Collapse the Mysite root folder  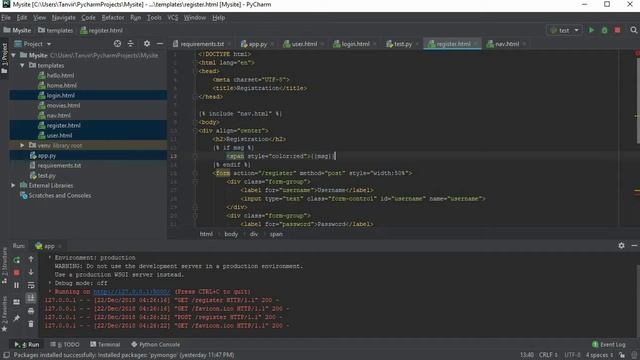pyautogui.click(x=13, y=55)
